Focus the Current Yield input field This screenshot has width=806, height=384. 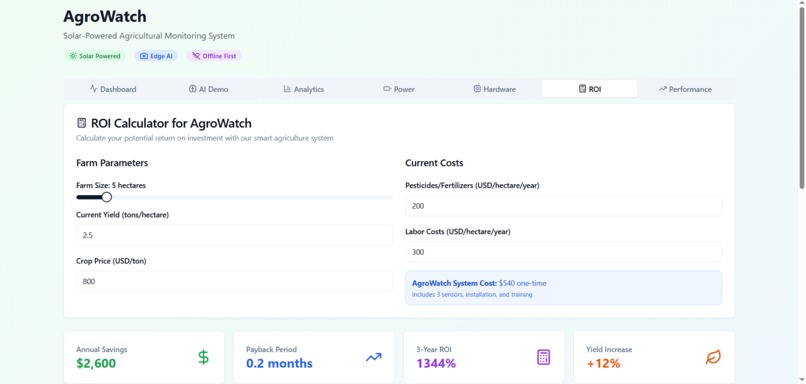tap(234, 235)
